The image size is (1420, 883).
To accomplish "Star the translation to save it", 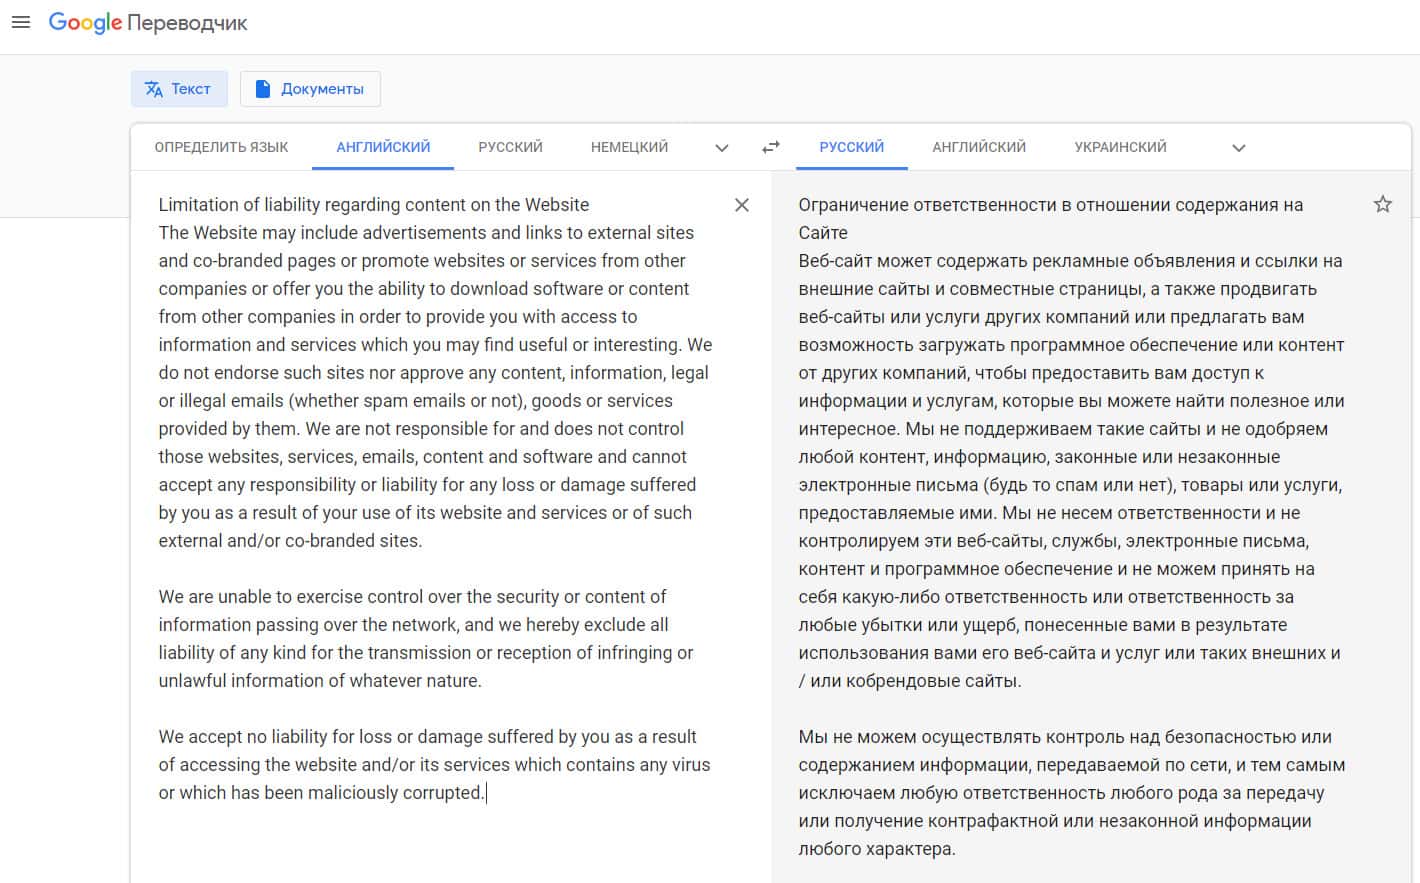I will 1382,205.
